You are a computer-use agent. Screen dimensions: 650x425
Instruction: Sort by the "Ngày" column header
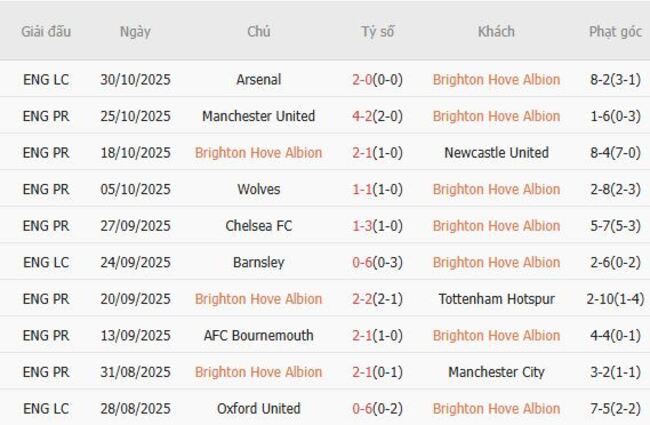(135, 32)
